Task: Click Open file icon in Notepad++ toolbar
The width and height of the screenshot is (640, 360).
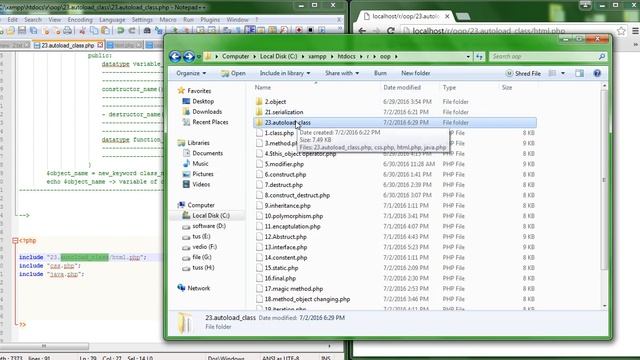Action: (x=11, y=31)
